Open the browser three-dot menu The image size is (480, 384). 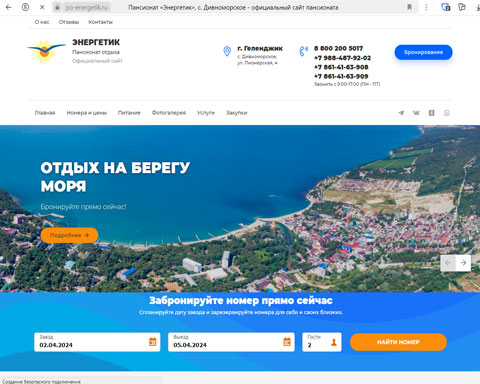coord(426,7)
